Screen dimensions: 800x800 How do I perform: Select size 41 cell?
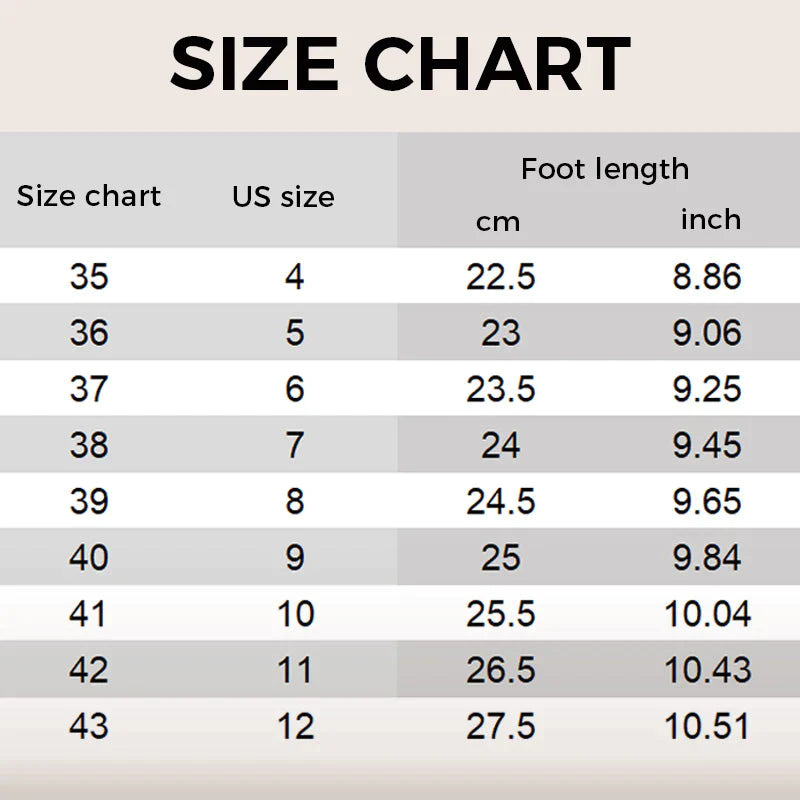[x=88, y=613]
